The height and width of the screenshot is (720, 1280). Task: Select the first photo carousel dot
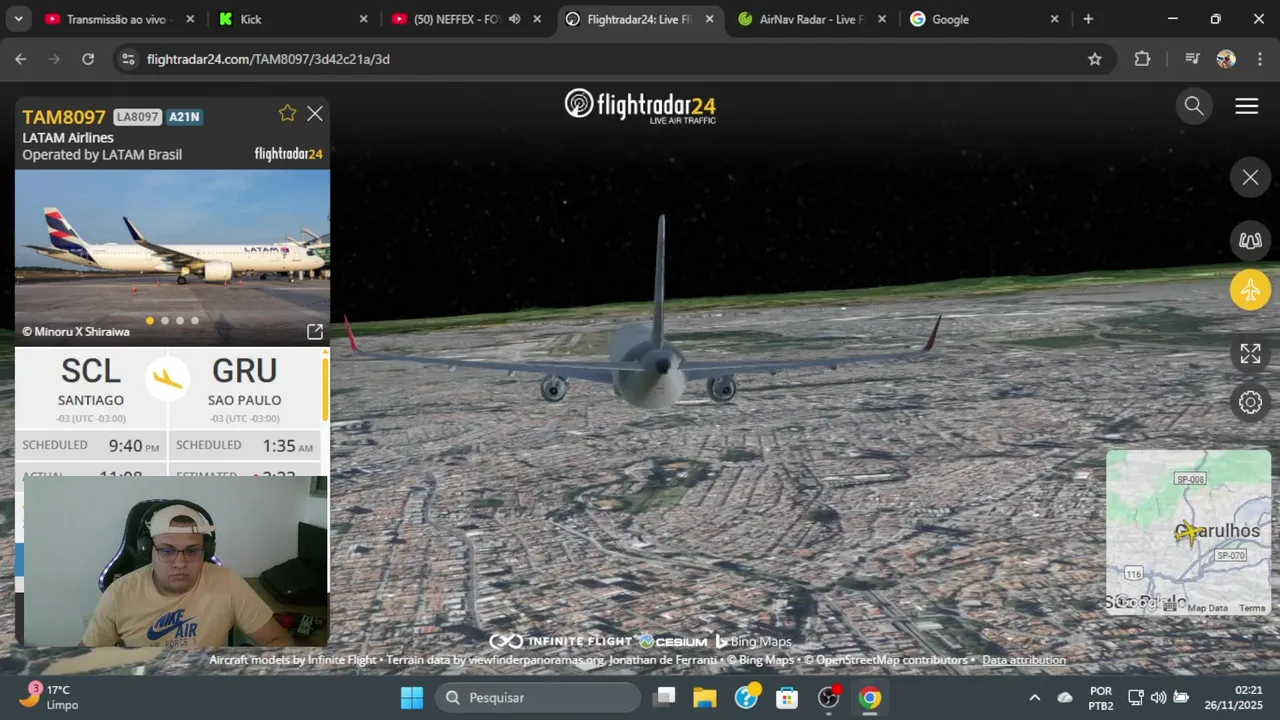click(150, 321)
